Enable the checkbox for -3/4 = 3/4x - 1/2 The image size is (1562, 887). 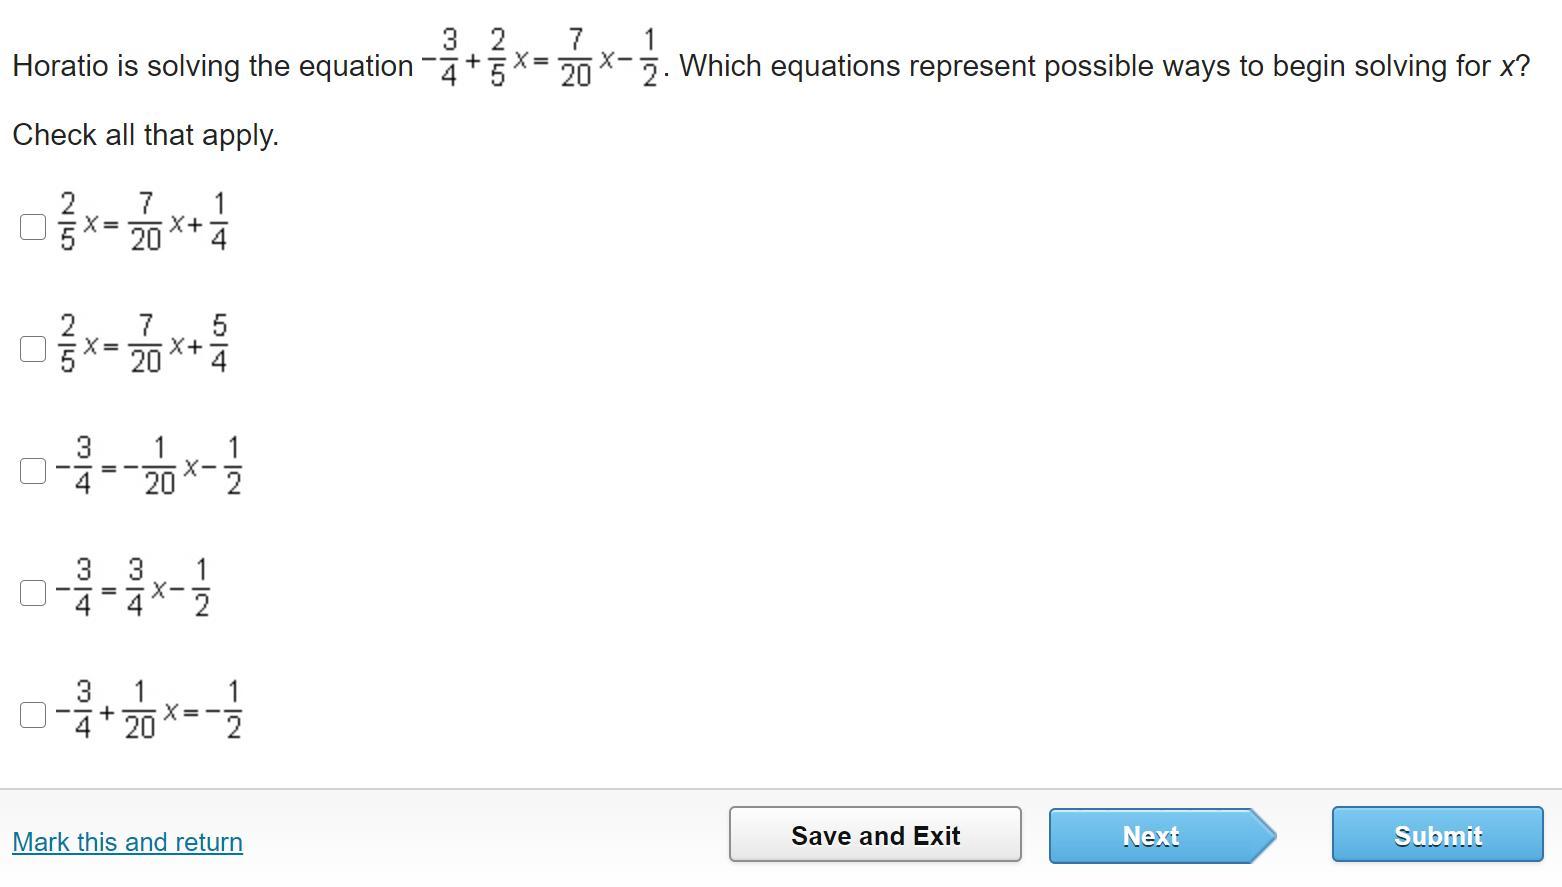click(33, 593)
